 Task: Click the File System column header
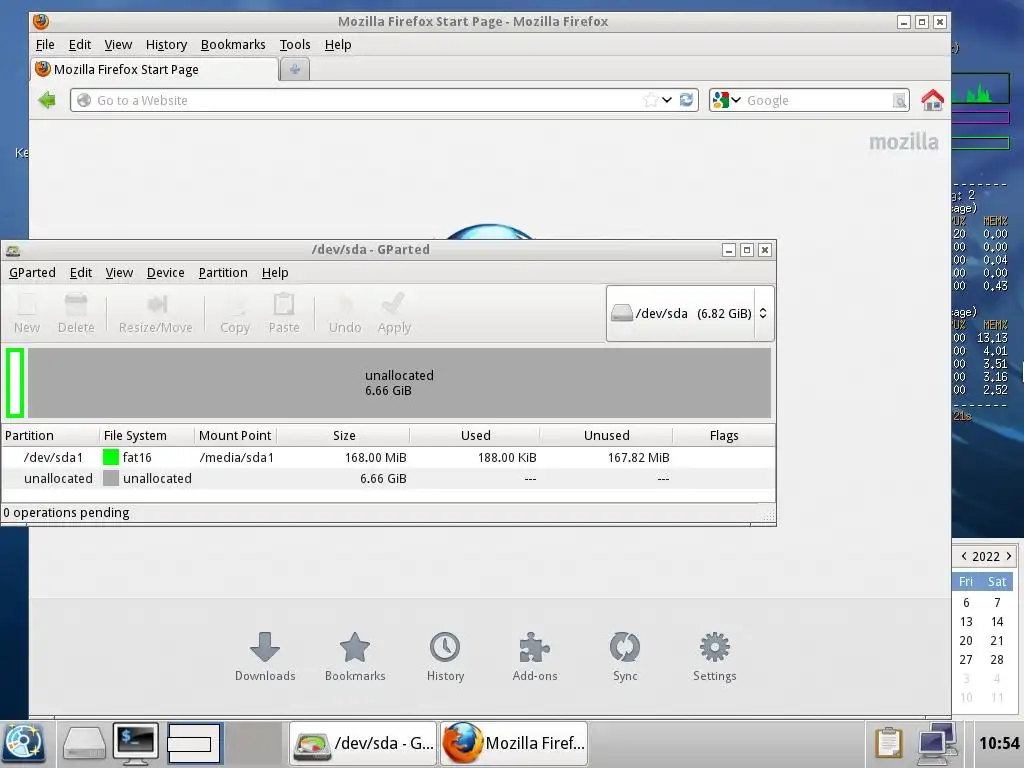tap(147, 436)
